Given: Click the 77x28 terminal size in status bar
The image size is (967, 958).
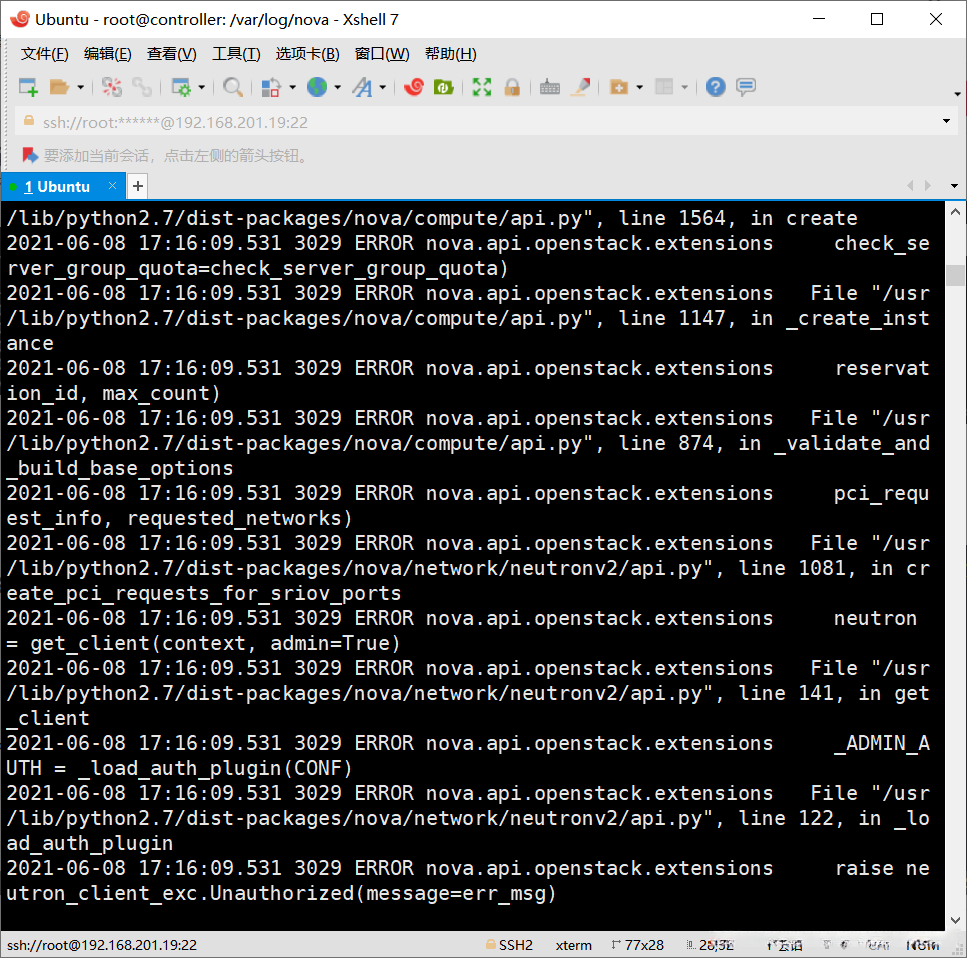Looking at the screenshot, I should point(644,944).
